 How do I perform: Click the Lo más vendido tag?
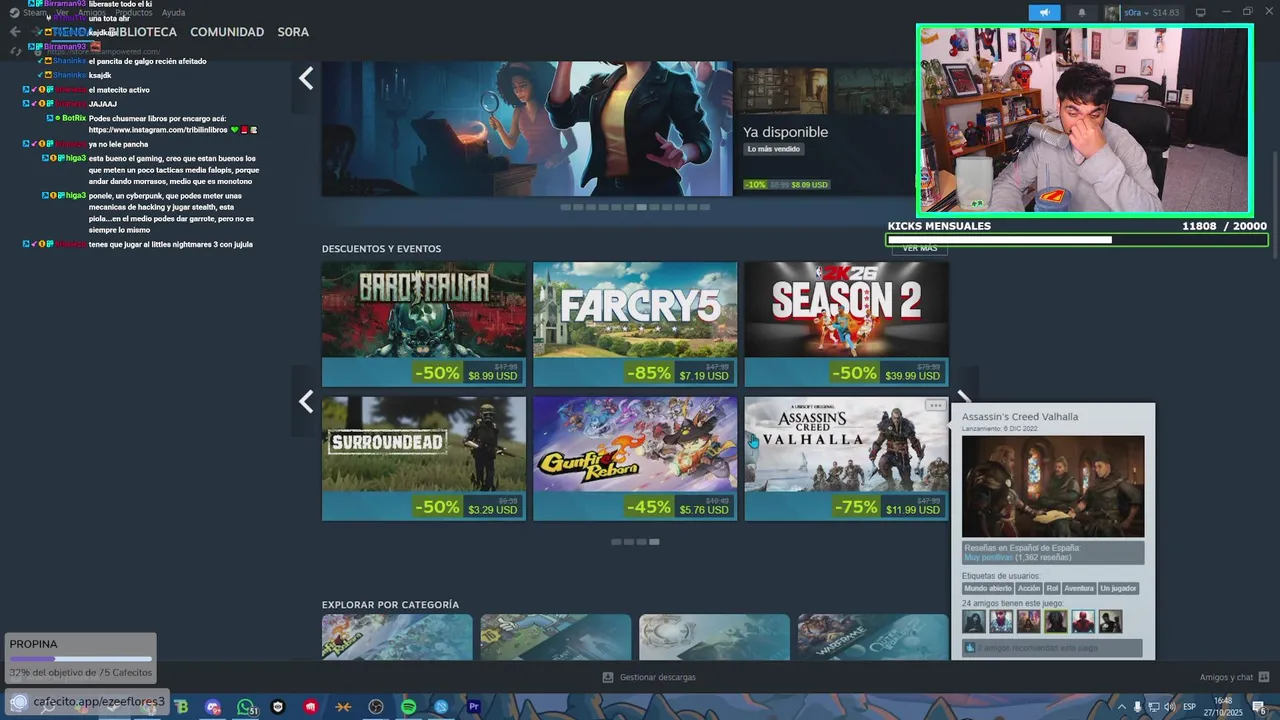[x=775, y=149]
